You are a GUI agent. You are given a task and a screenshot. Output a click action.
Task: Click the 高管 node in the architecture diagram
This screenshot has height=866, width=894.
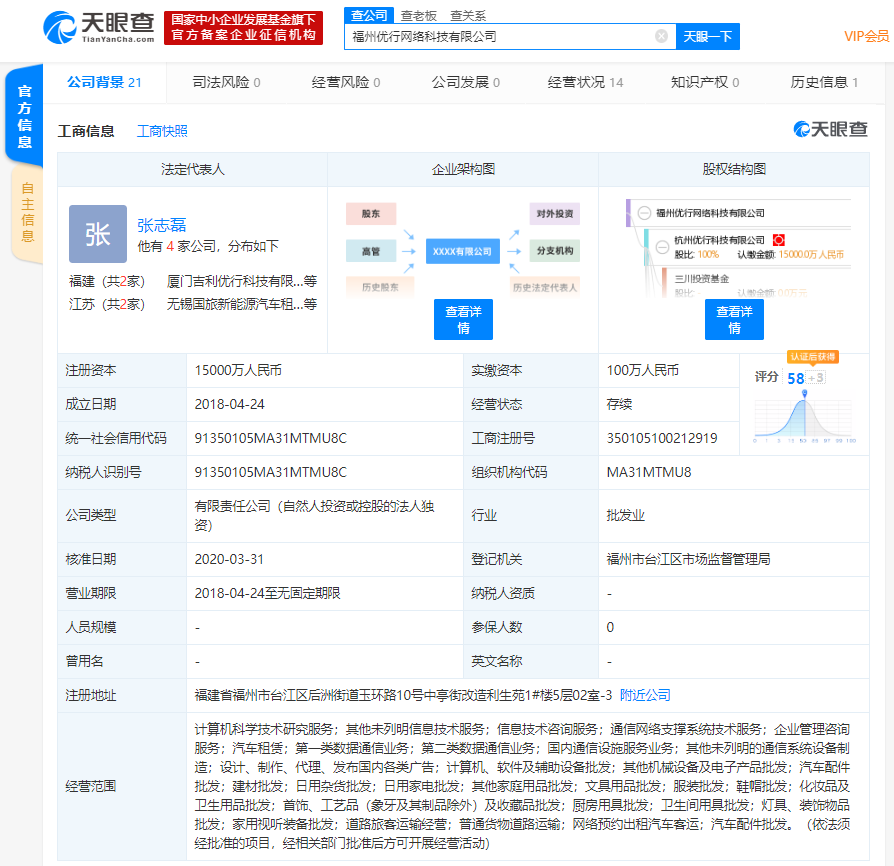[372, 251]
